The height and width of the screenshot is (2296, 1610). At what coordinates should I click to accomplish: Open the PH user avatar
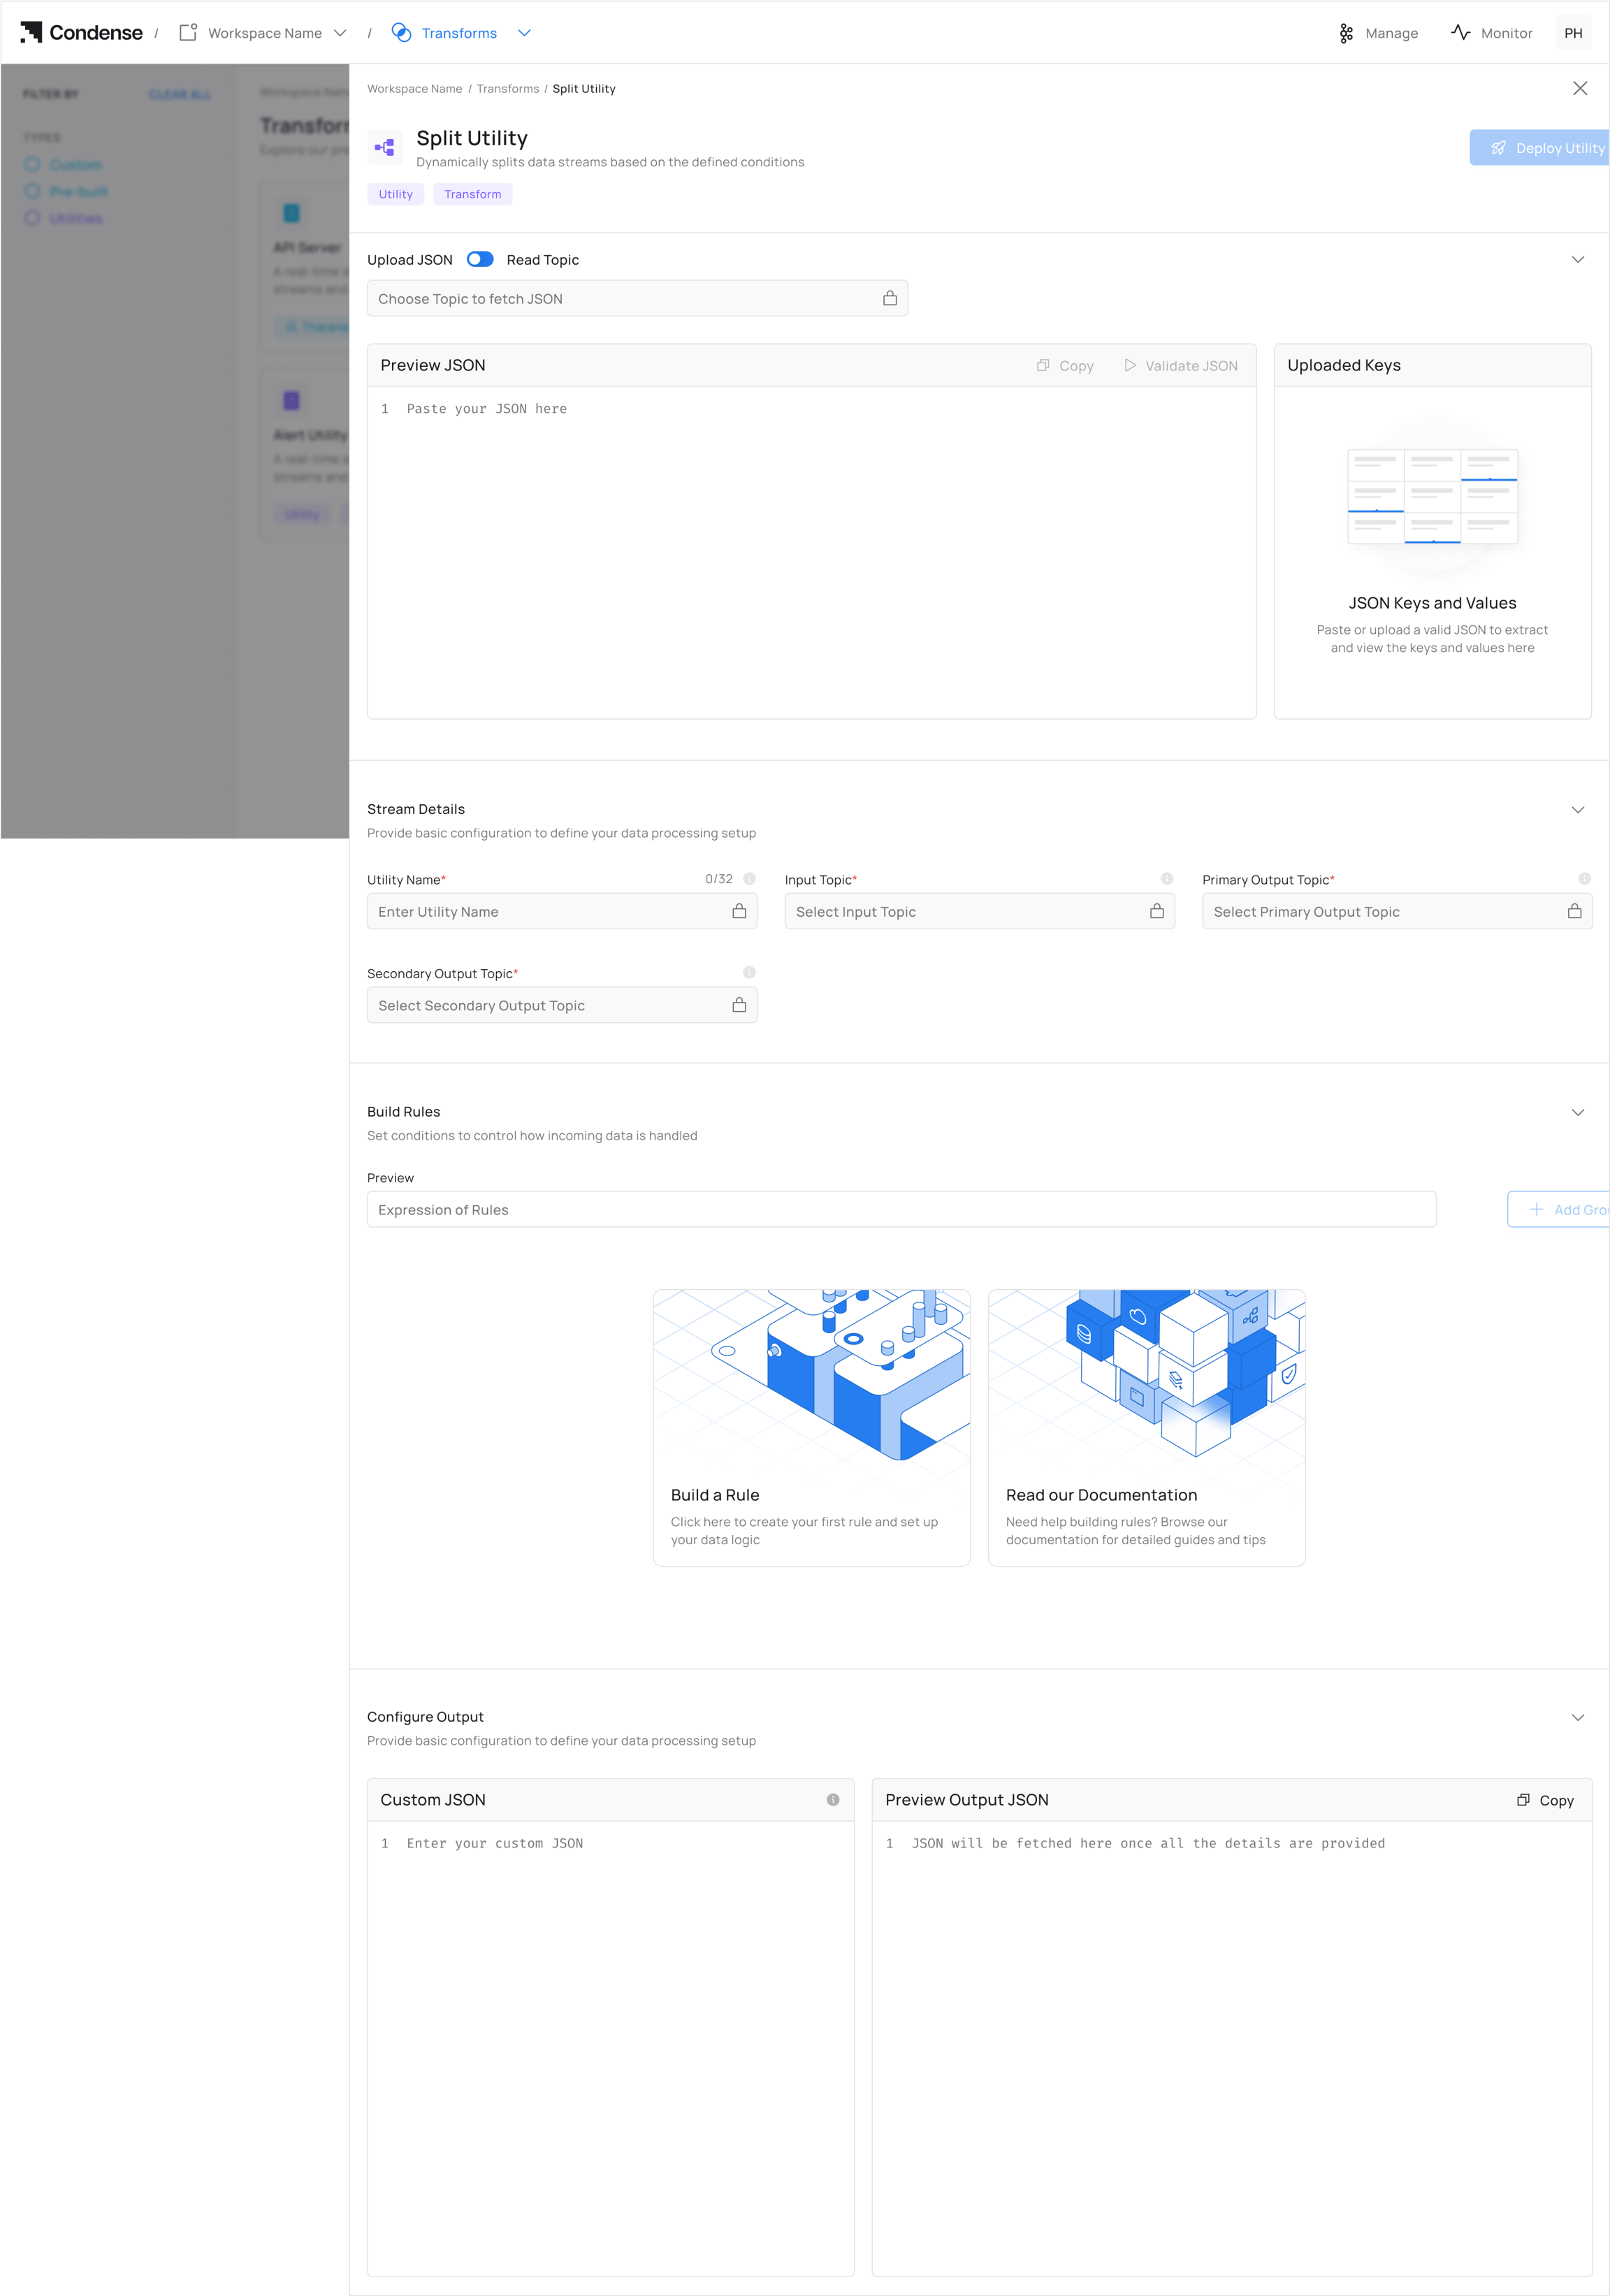(1573, 33)
